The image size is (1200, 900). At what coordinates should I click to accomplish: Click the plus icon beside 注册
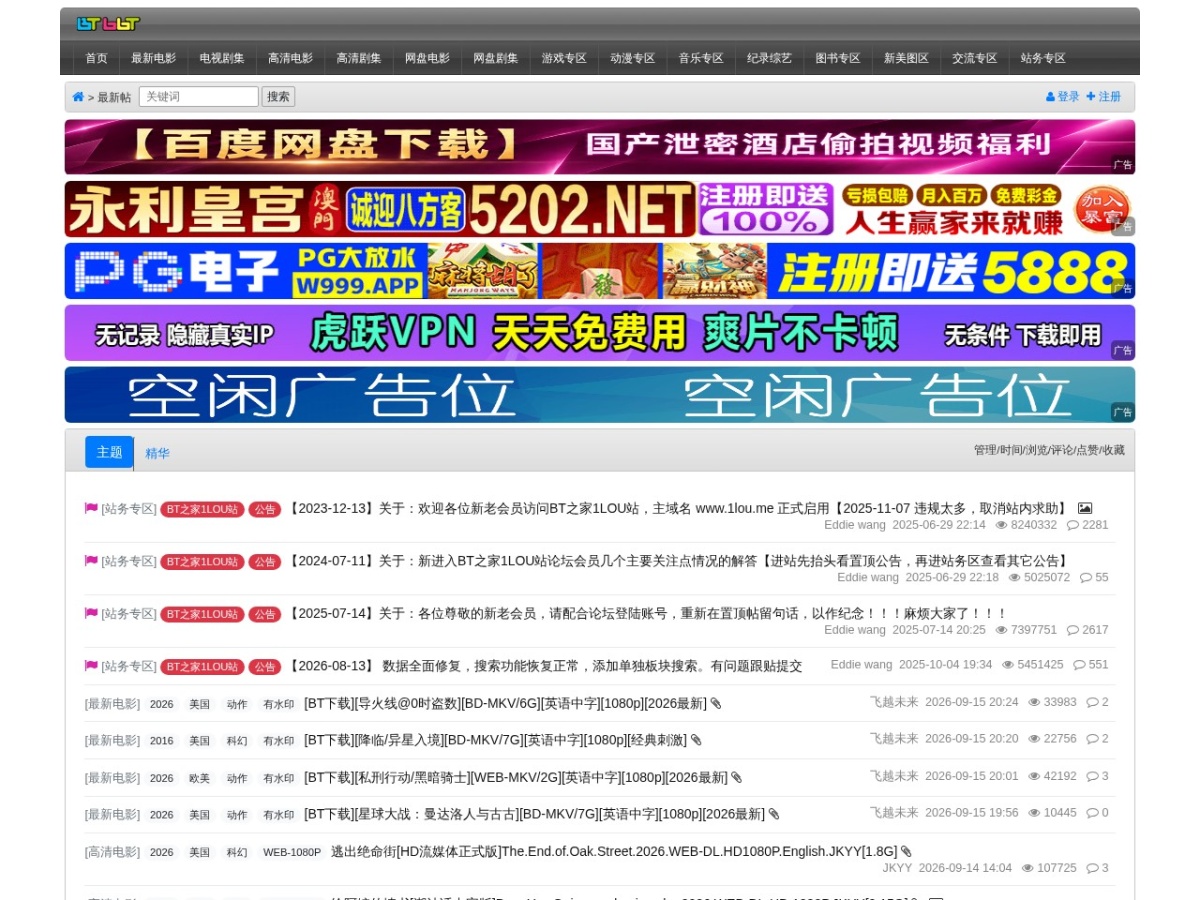click(x=1091, y=97)
